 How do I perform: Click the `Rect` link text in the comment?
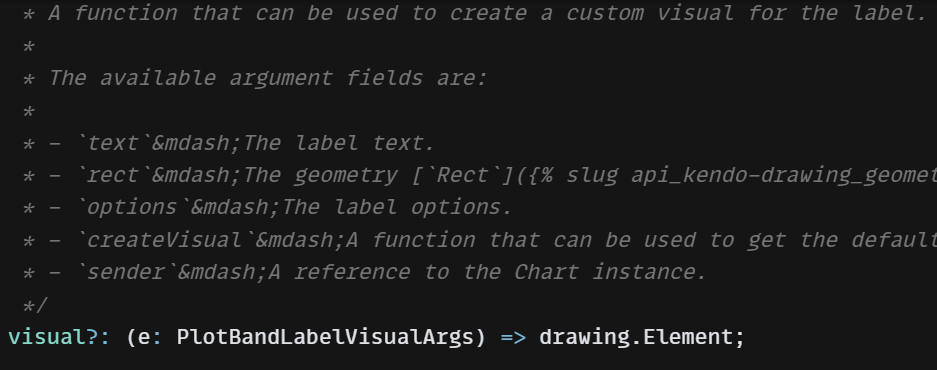tap(462, 175)
